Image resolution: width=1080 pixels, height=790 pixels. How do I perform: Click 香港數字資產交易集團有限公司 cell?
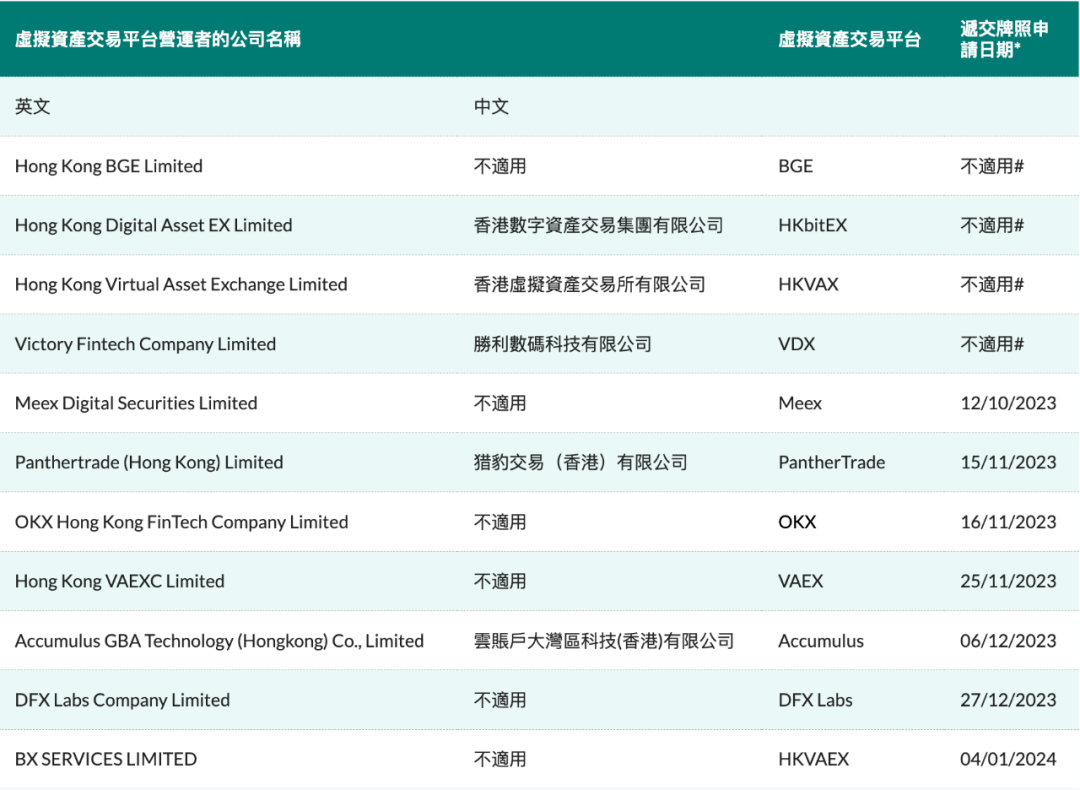tap(599, 225)
